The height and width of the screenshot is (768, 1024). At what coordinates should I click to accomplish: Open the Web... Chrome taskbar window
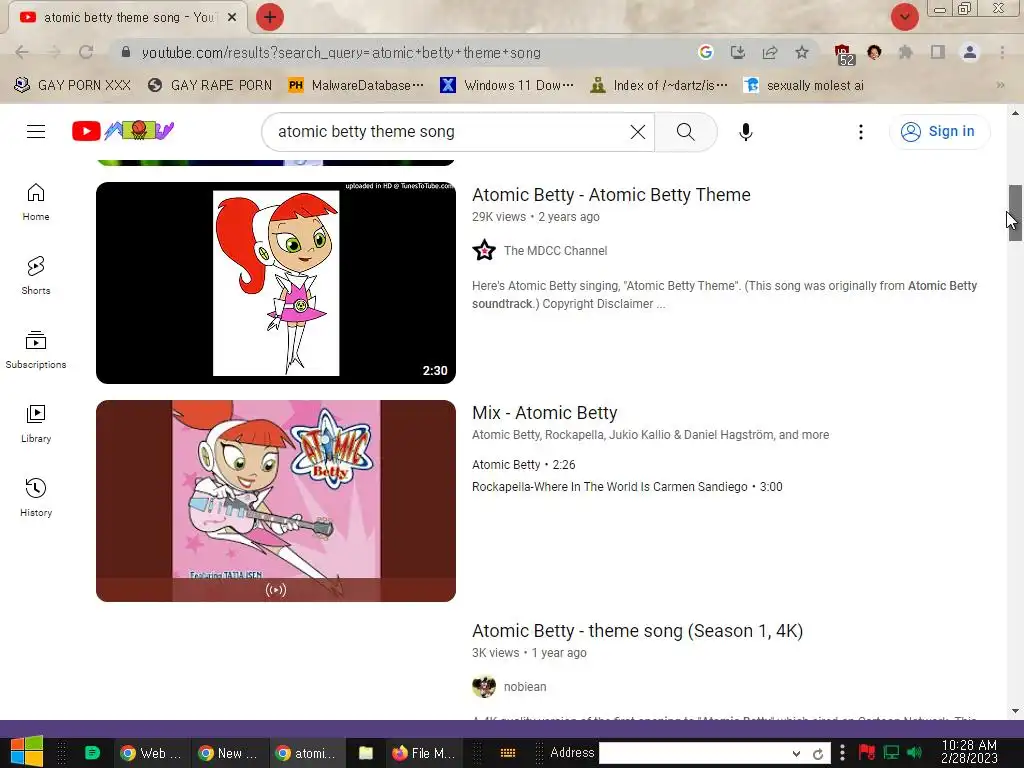click(152, 754)
